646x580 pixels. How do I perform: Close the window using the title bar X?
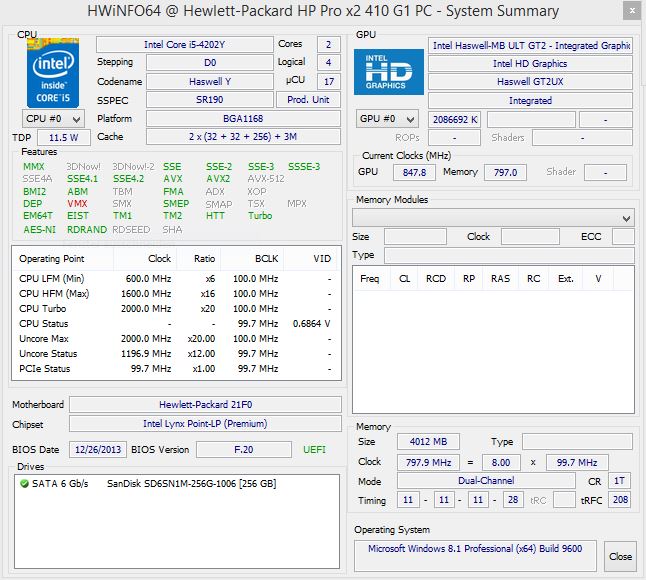click(x=632, y=11)
